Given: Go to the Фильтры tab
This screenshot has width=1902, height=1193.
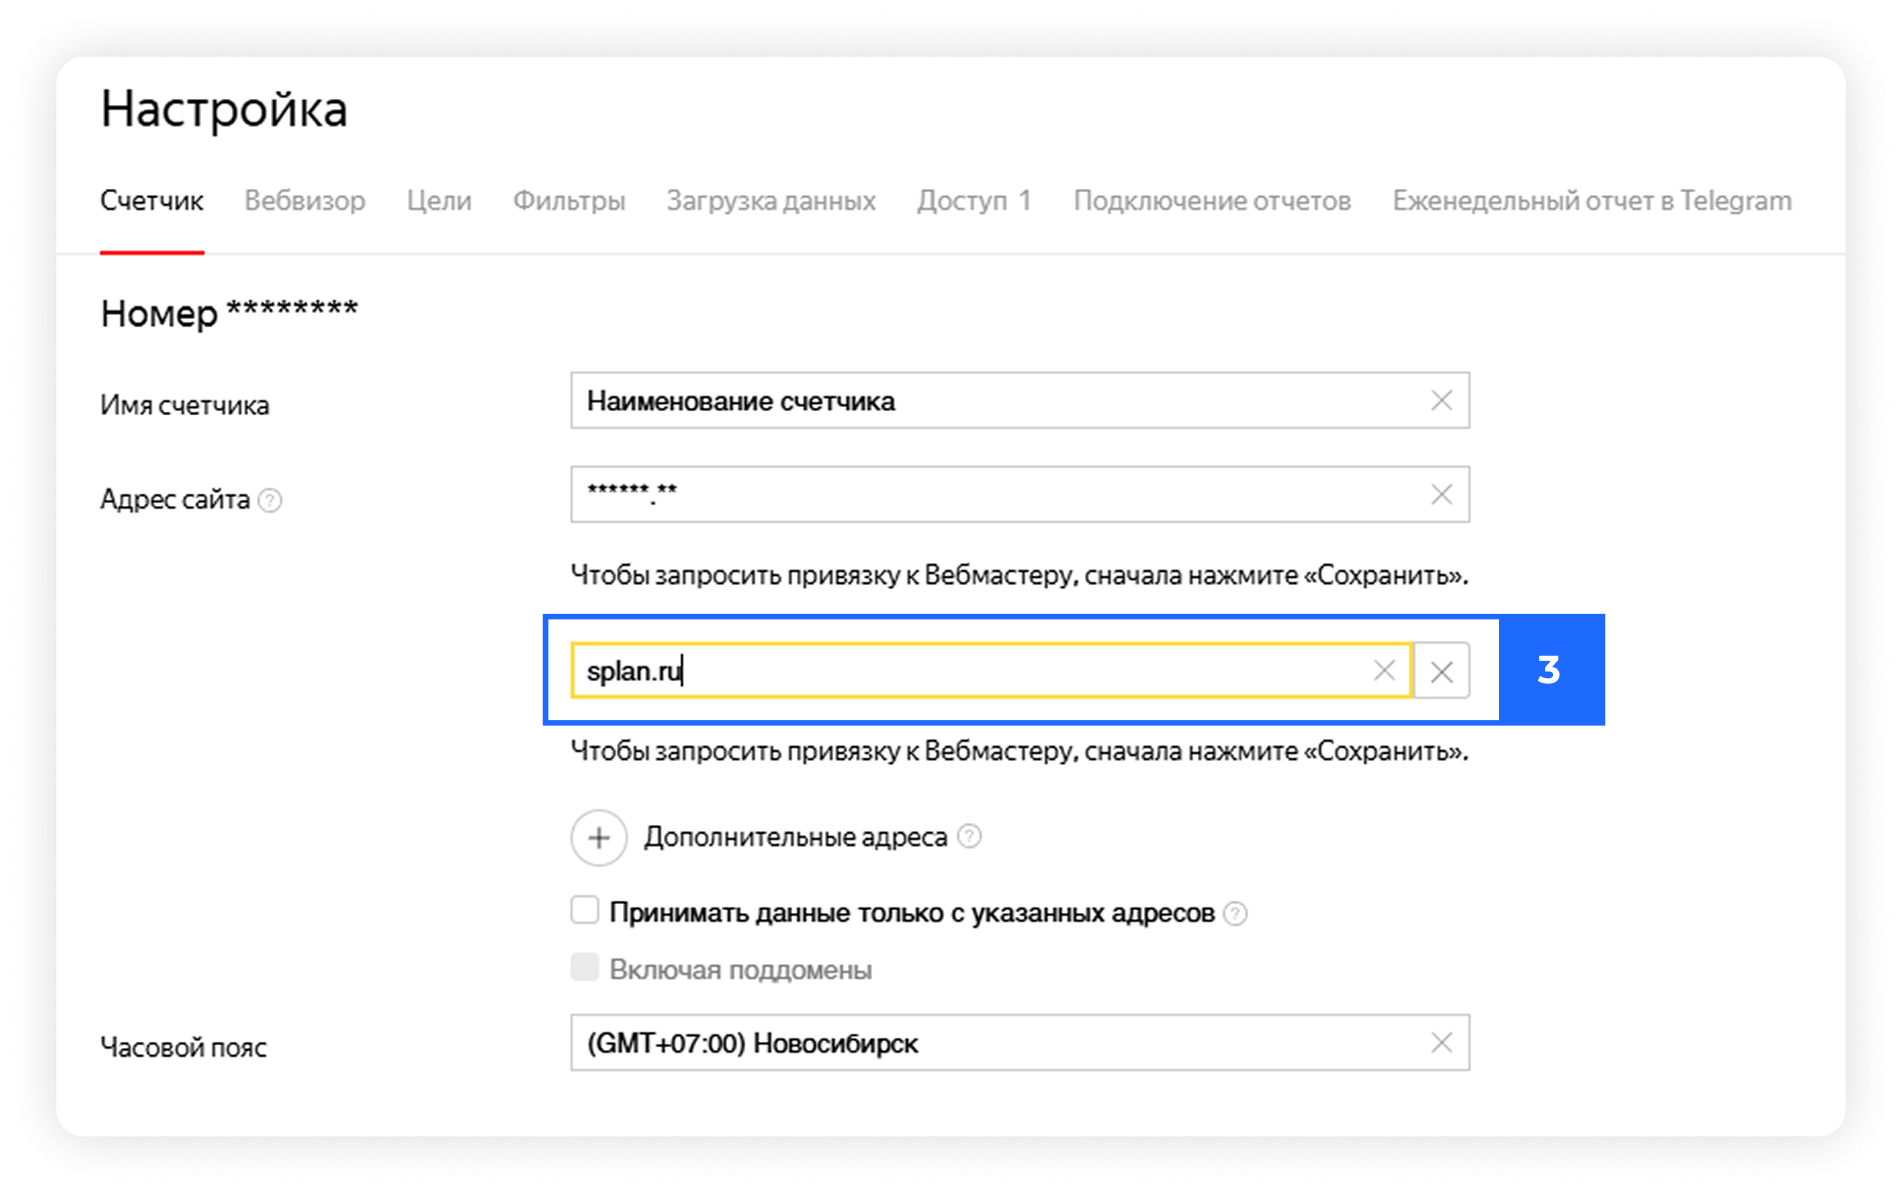Looking at the screenshot, I should [x=569, y=201].
